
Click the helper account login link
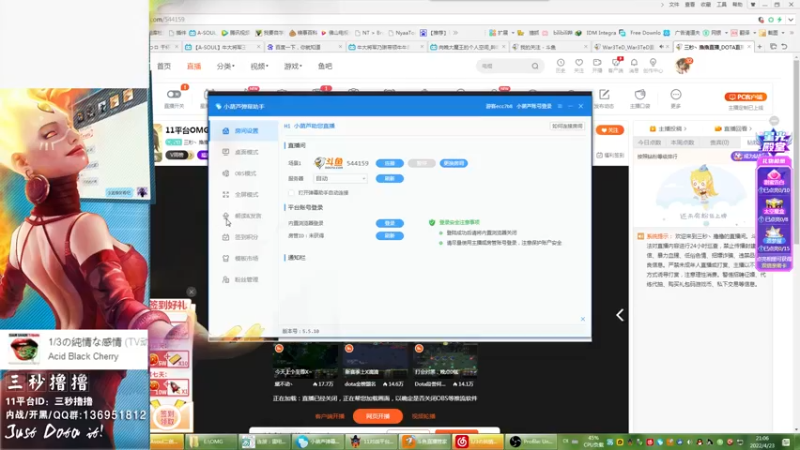pos(534,106)
